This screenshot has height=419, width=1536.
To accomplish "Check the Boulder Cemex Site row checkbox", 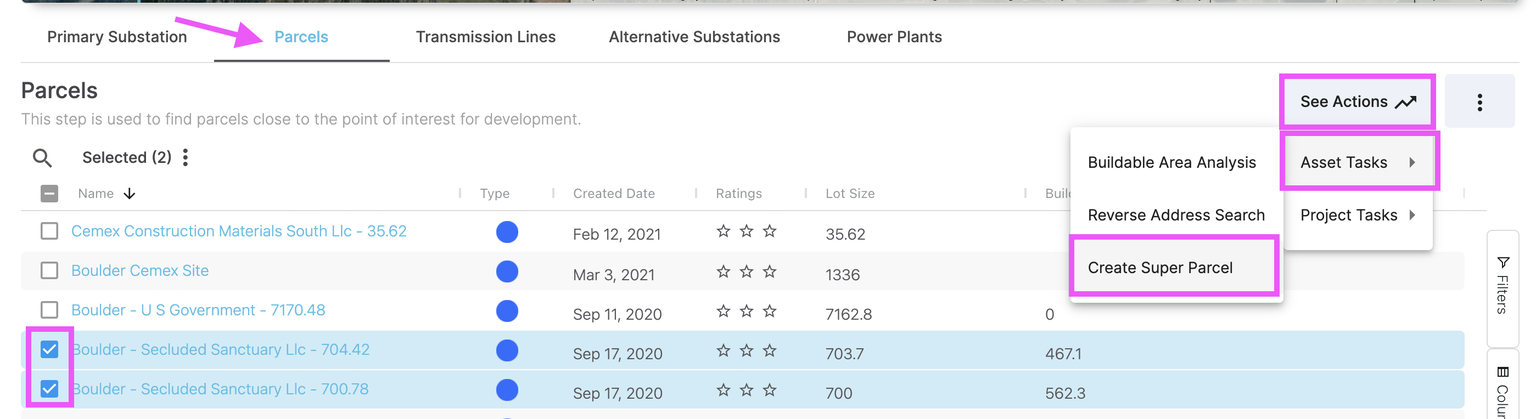I will [49, 270].
